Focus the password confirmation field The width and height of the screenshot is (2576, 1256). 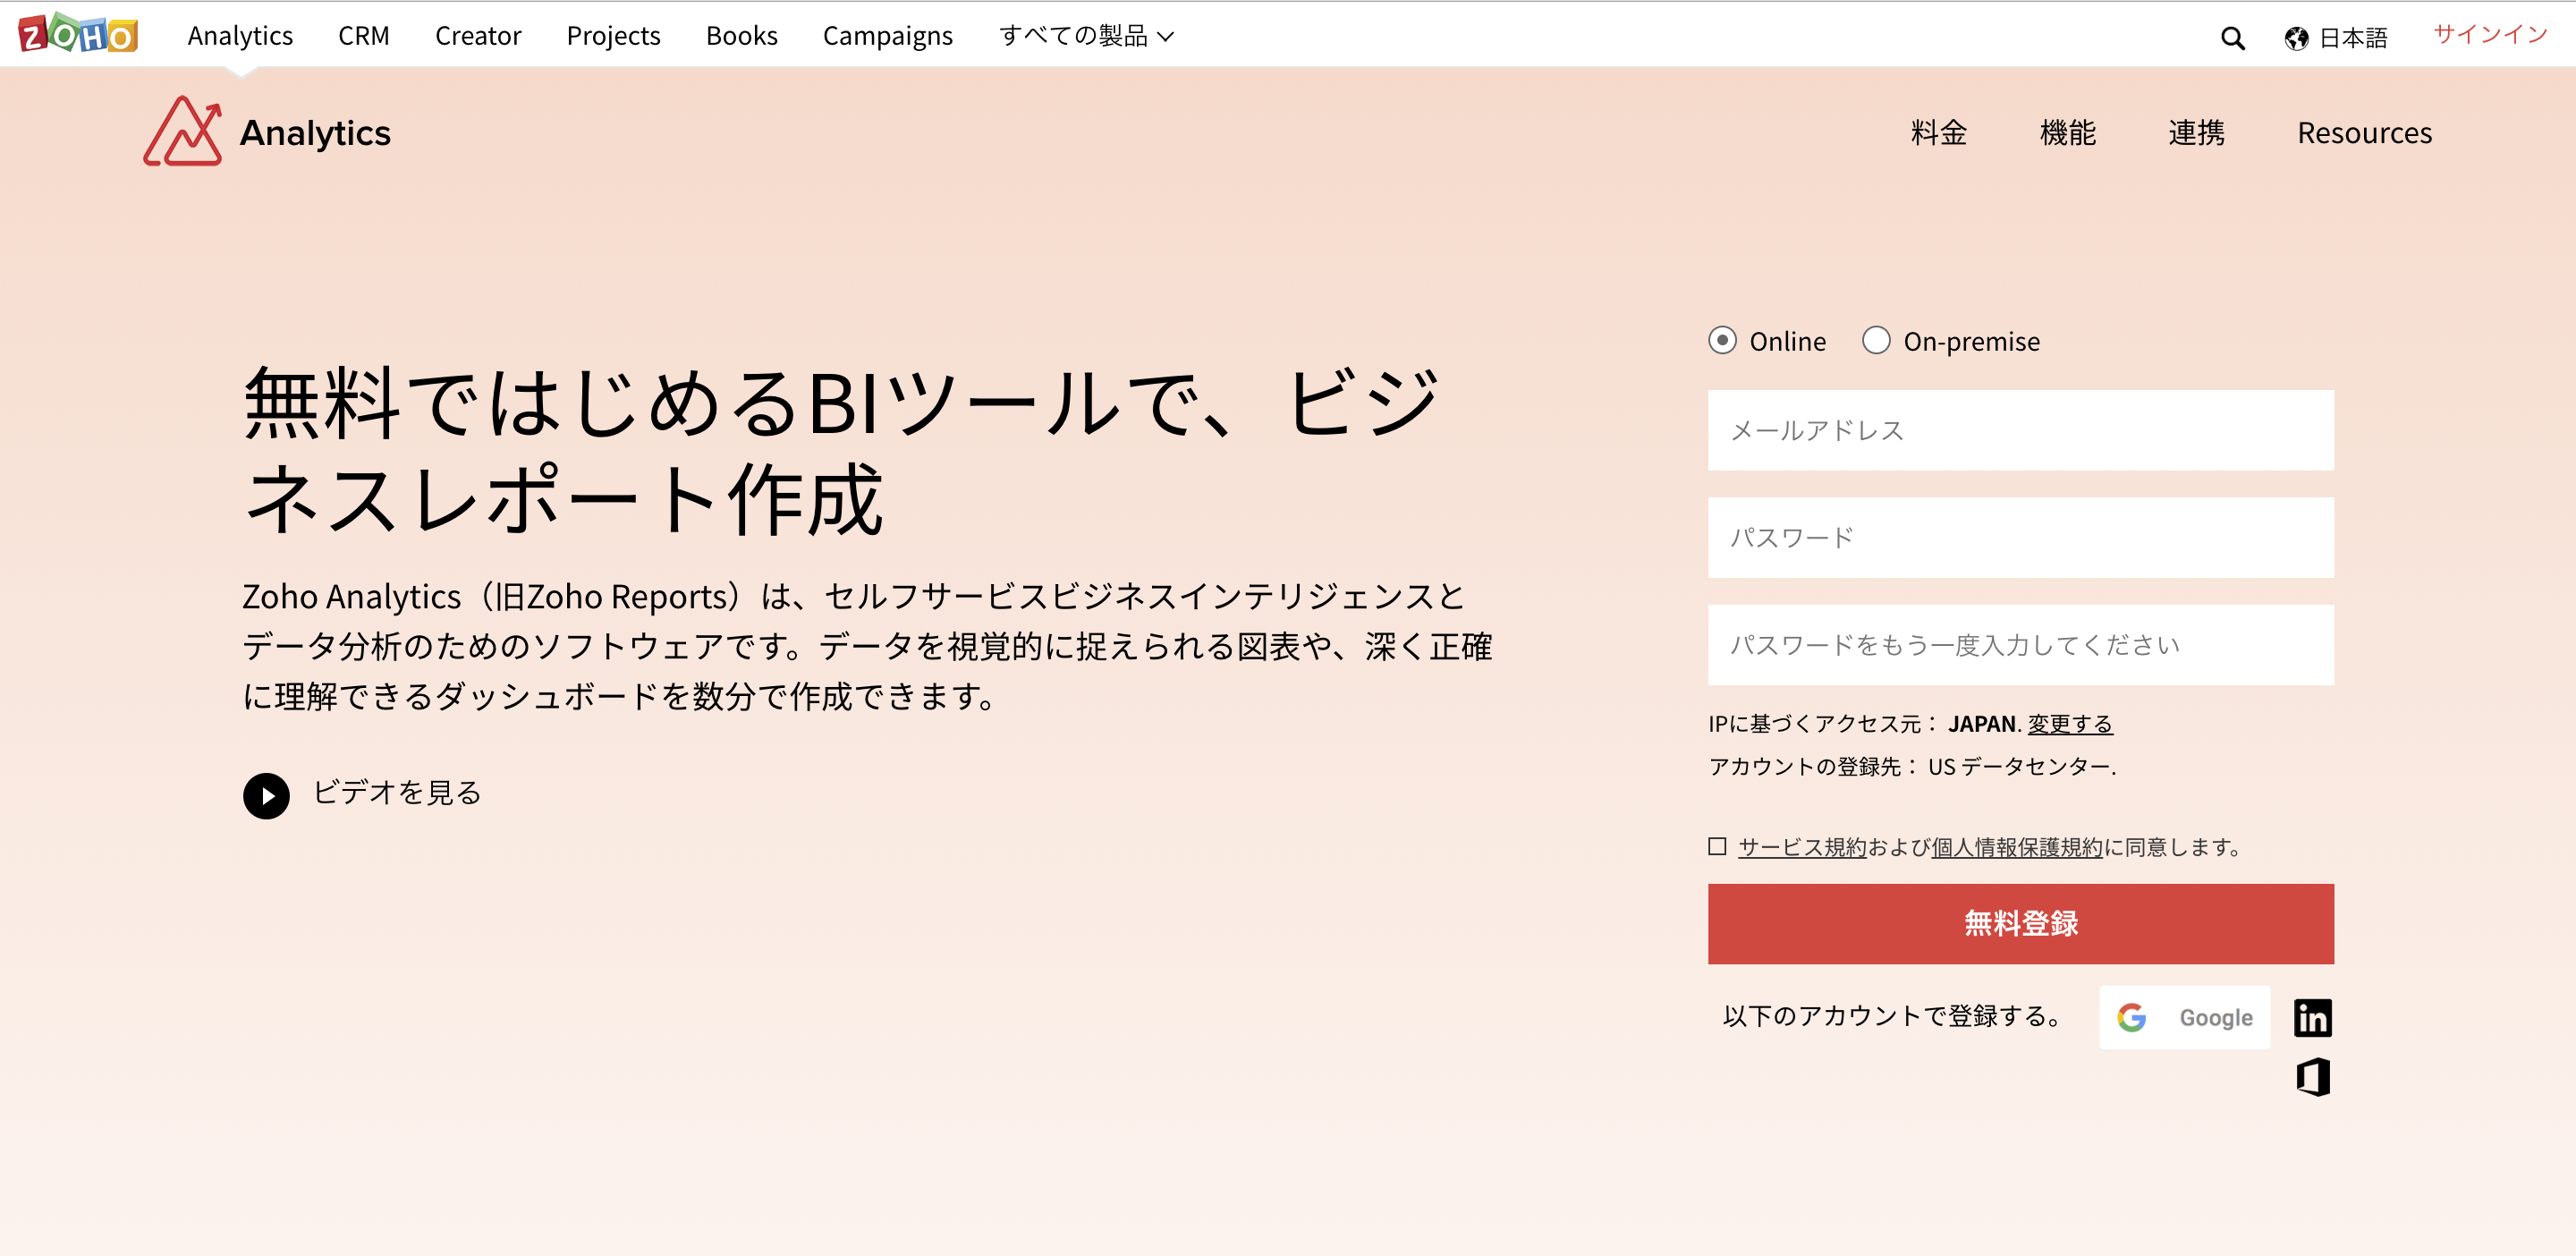[x=2020, y=645]
